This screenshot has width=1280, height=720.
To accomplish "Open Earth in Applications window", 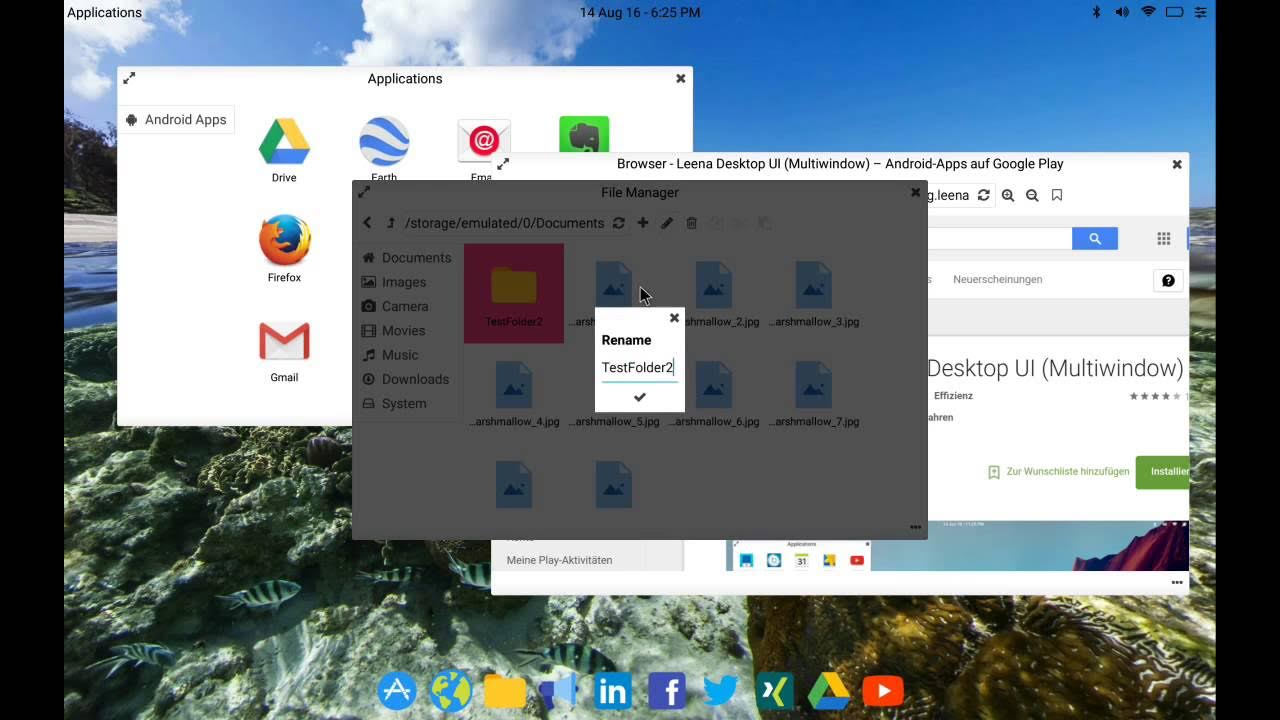I will click(384, 148).
